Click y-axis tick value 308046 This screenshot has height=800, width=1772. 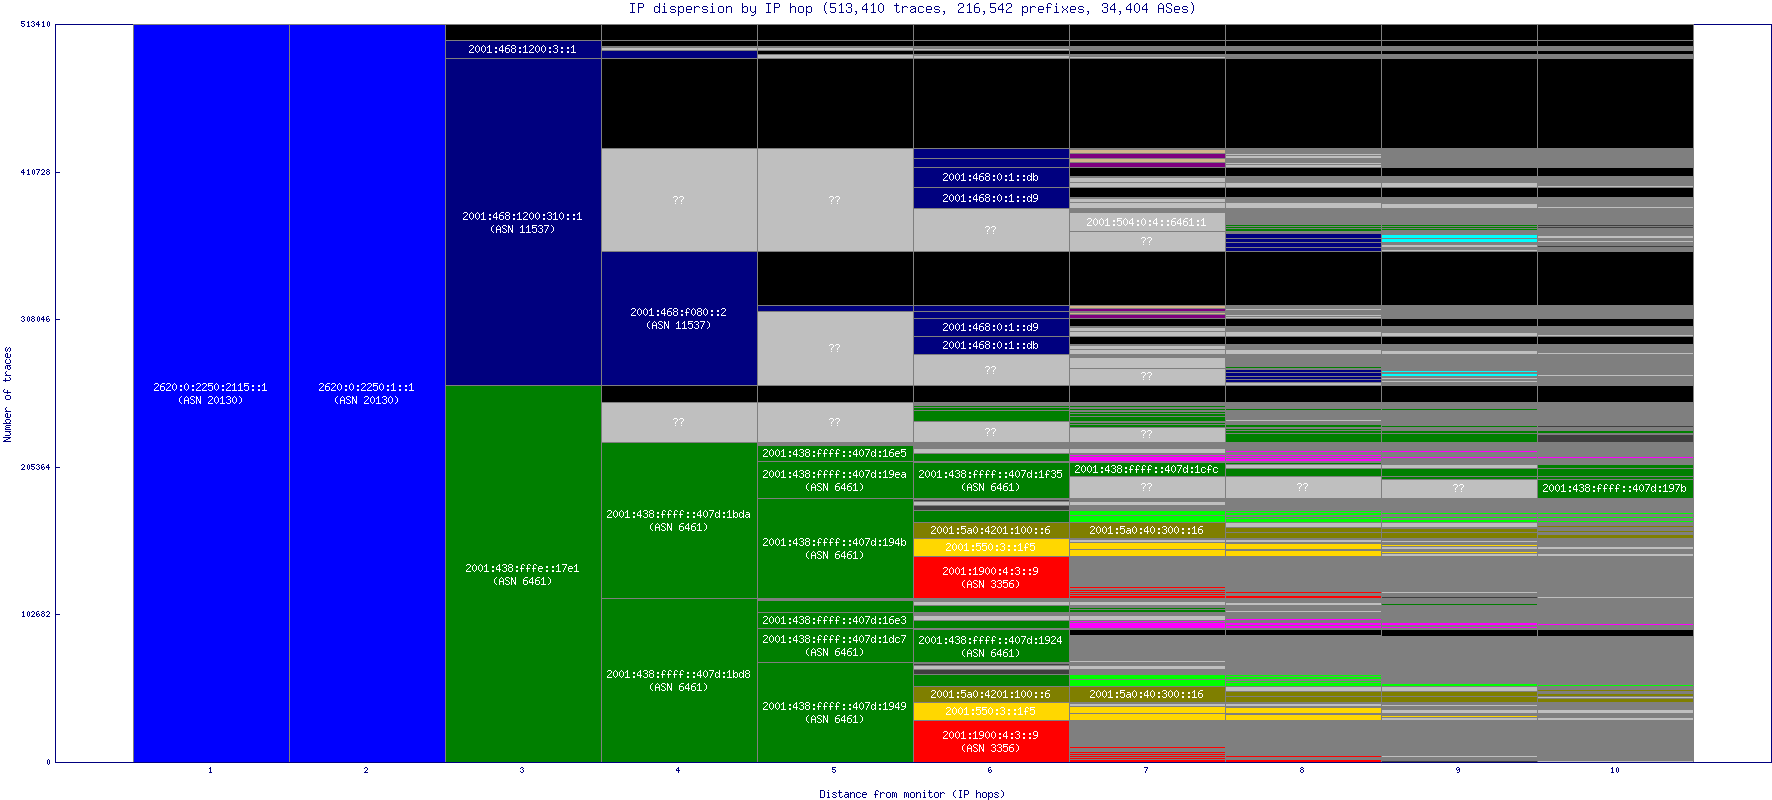click(35, 319)
